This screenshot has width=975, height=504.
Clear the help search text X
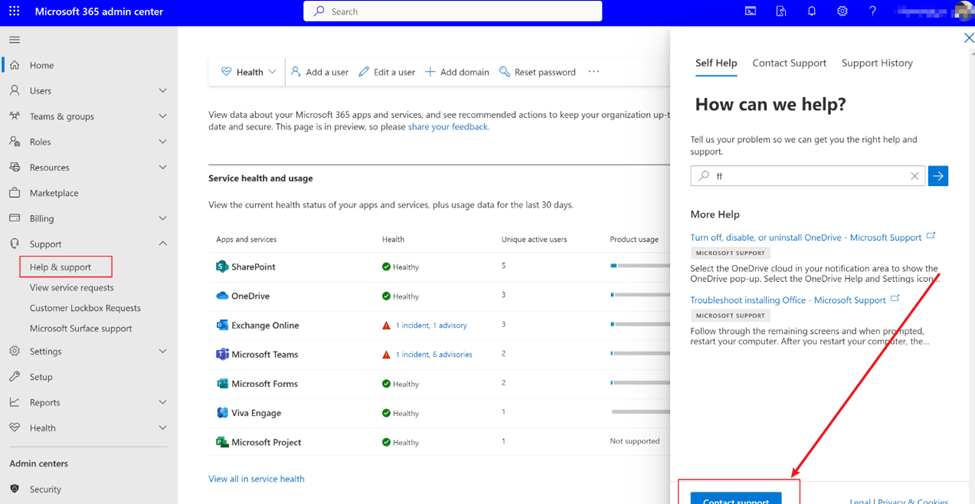914,176
